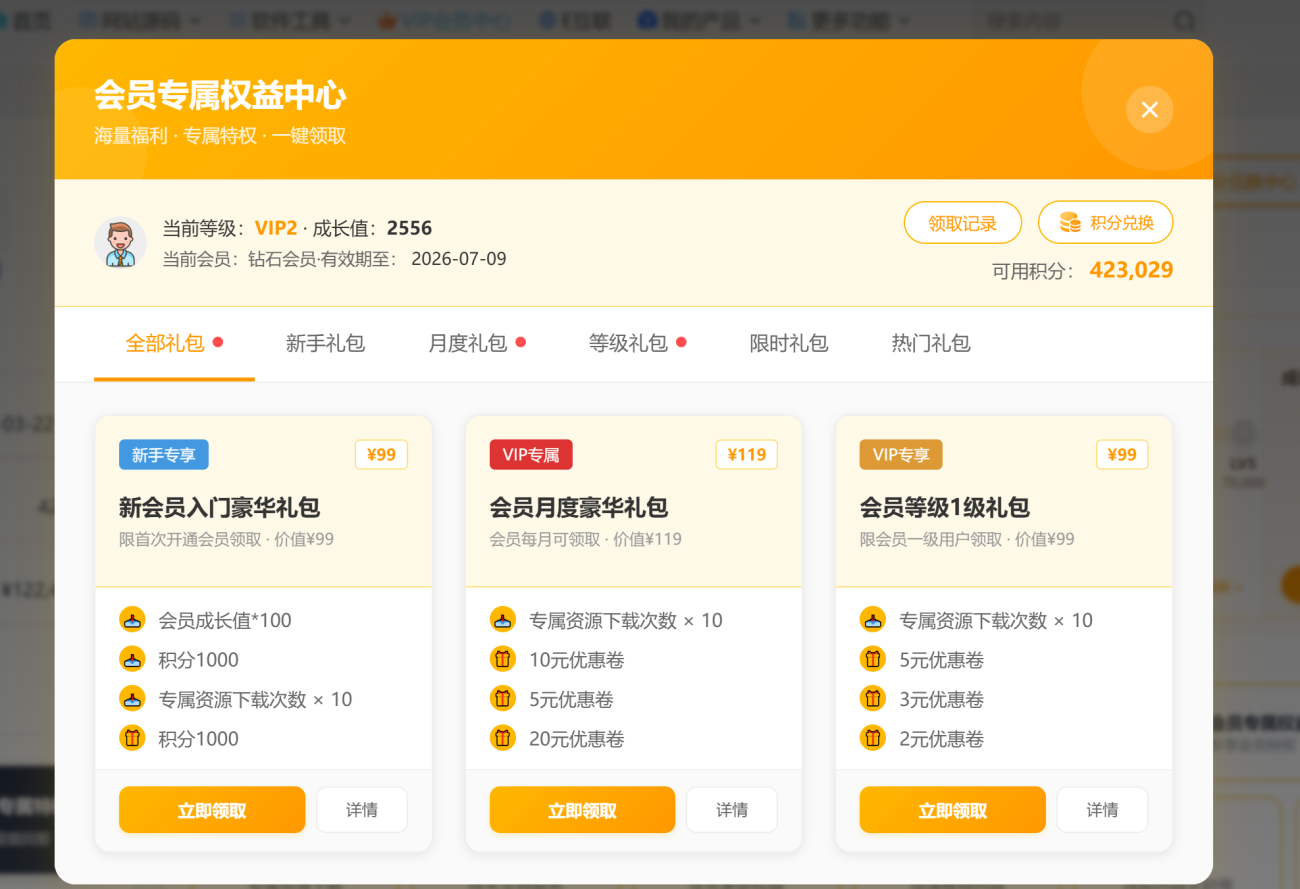Click the gift icon beside 20元优惠卷

tap(502, 738)
